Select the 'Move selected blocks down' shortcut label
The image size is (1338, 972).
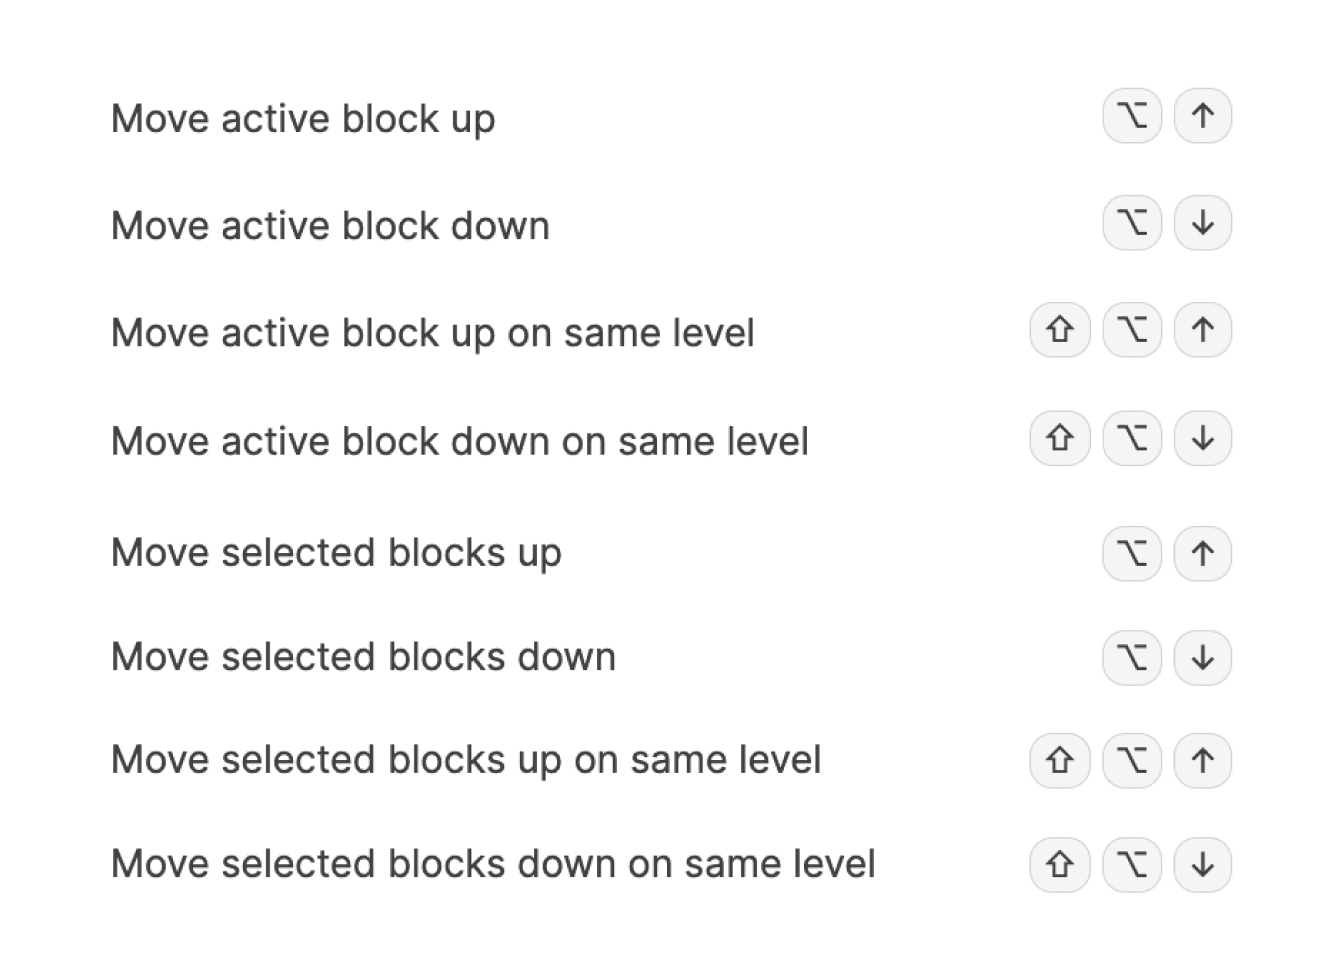pyautogui.click(x=363, y=657)
